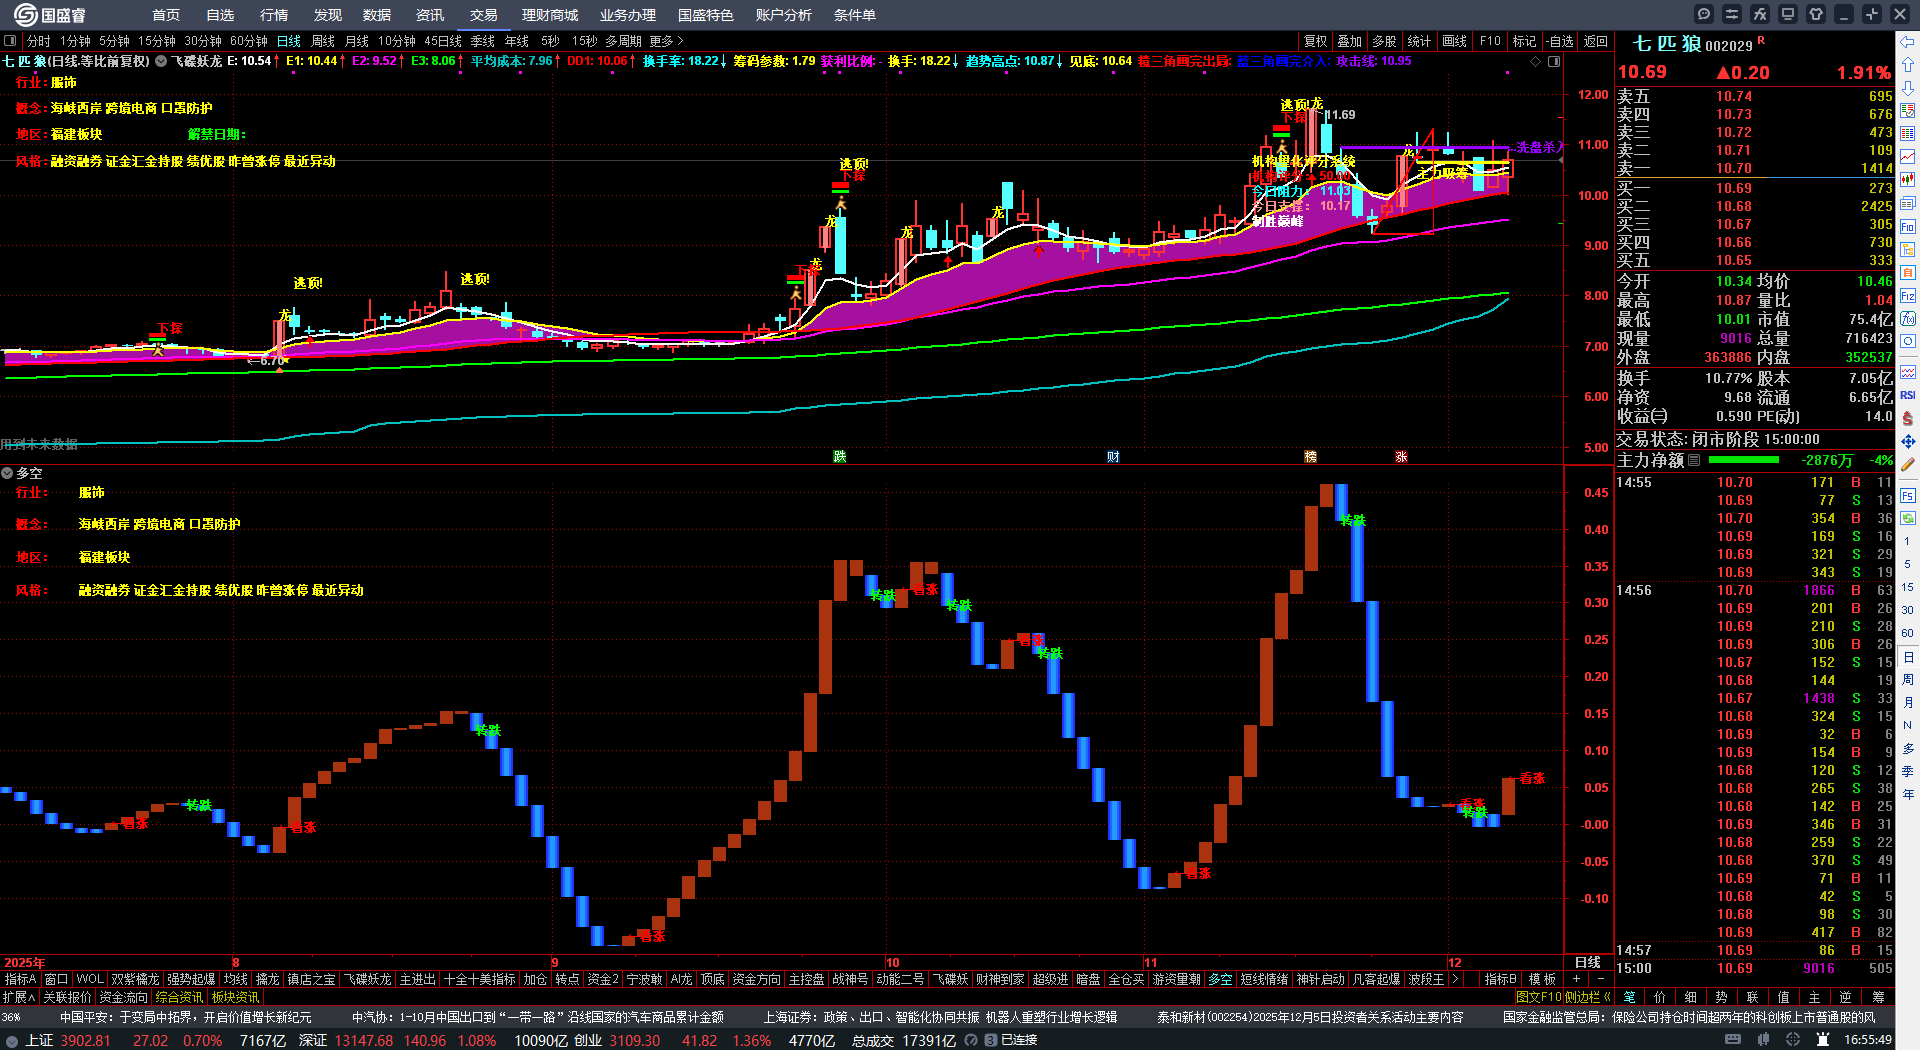Viewport: 1920px width, 1050px height.
Task: Switch to the 分时 chart tab
Action: pyautogui.click(x=39, y=41)
